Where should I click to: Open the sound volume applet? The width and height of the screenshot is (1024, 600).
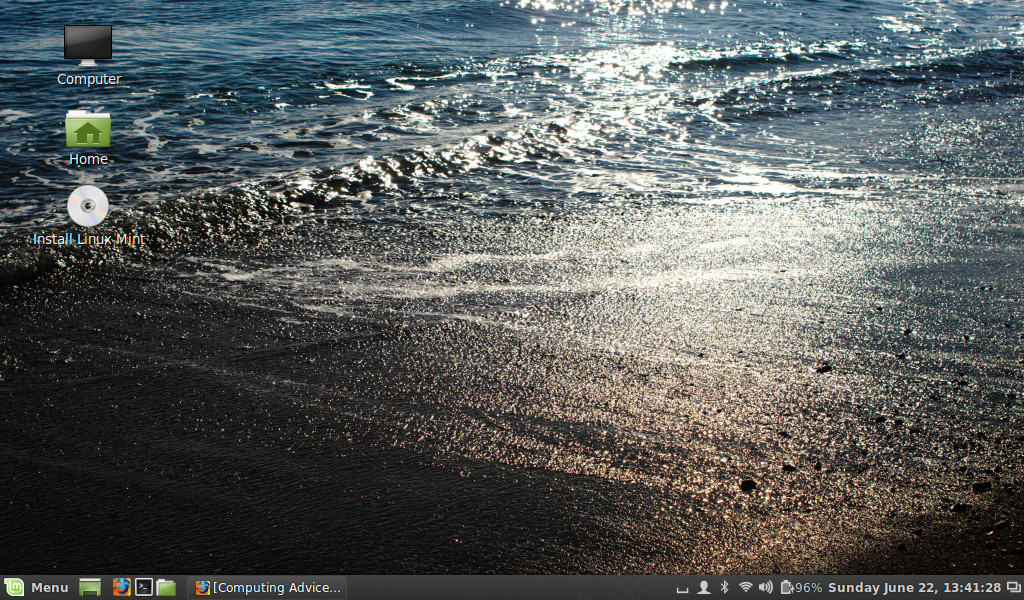(x=766, y=587)
